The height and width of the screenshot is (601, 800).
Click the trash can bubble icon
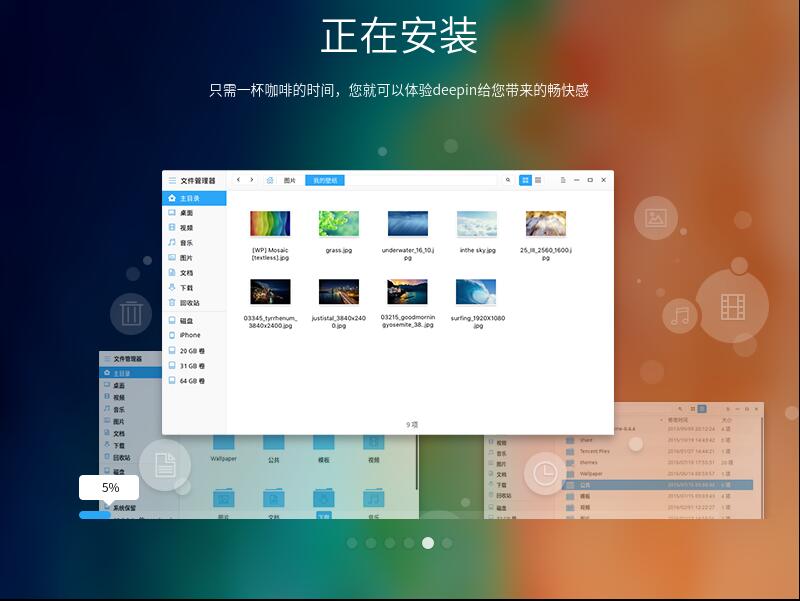131,313
